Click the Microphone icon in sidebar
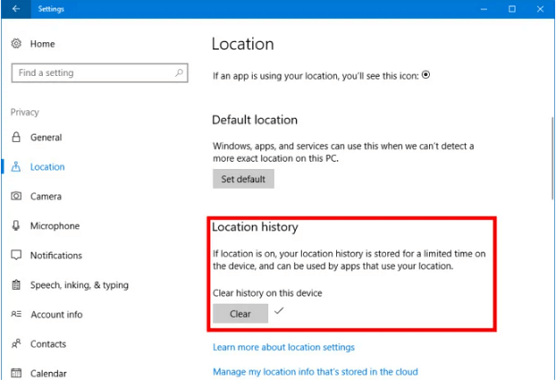 coord(16,225)
